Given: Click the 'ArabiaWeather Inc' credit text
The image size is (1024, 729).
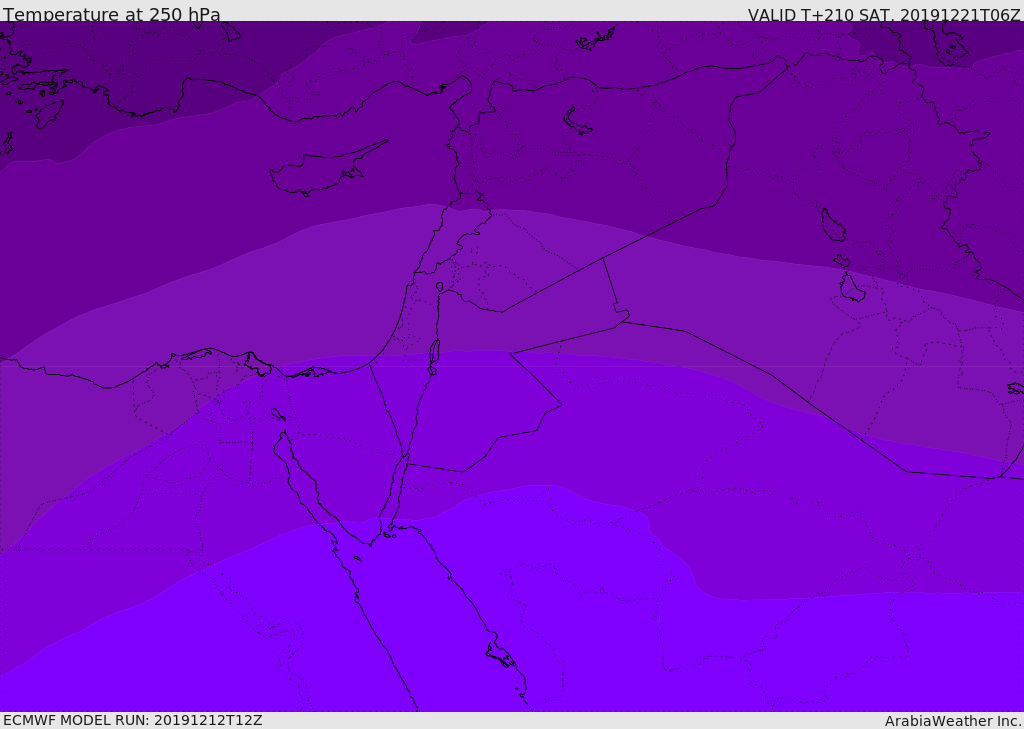Looking at the screenshot, I should [x=952, y=721].
